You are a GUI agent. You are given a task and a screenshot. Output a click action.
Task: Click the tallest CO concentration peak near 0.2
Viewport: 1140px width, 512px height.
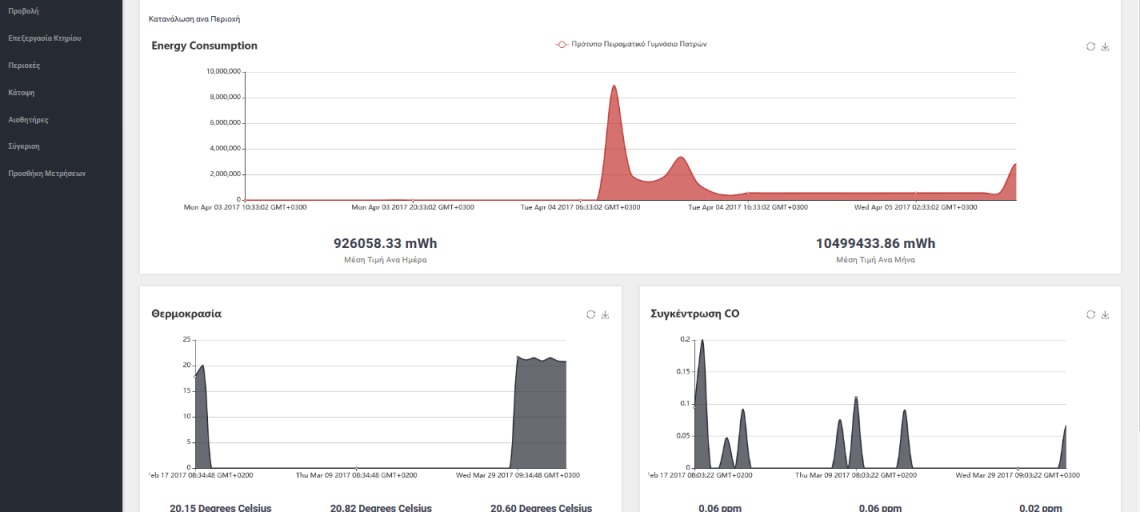tap(702, 343)
